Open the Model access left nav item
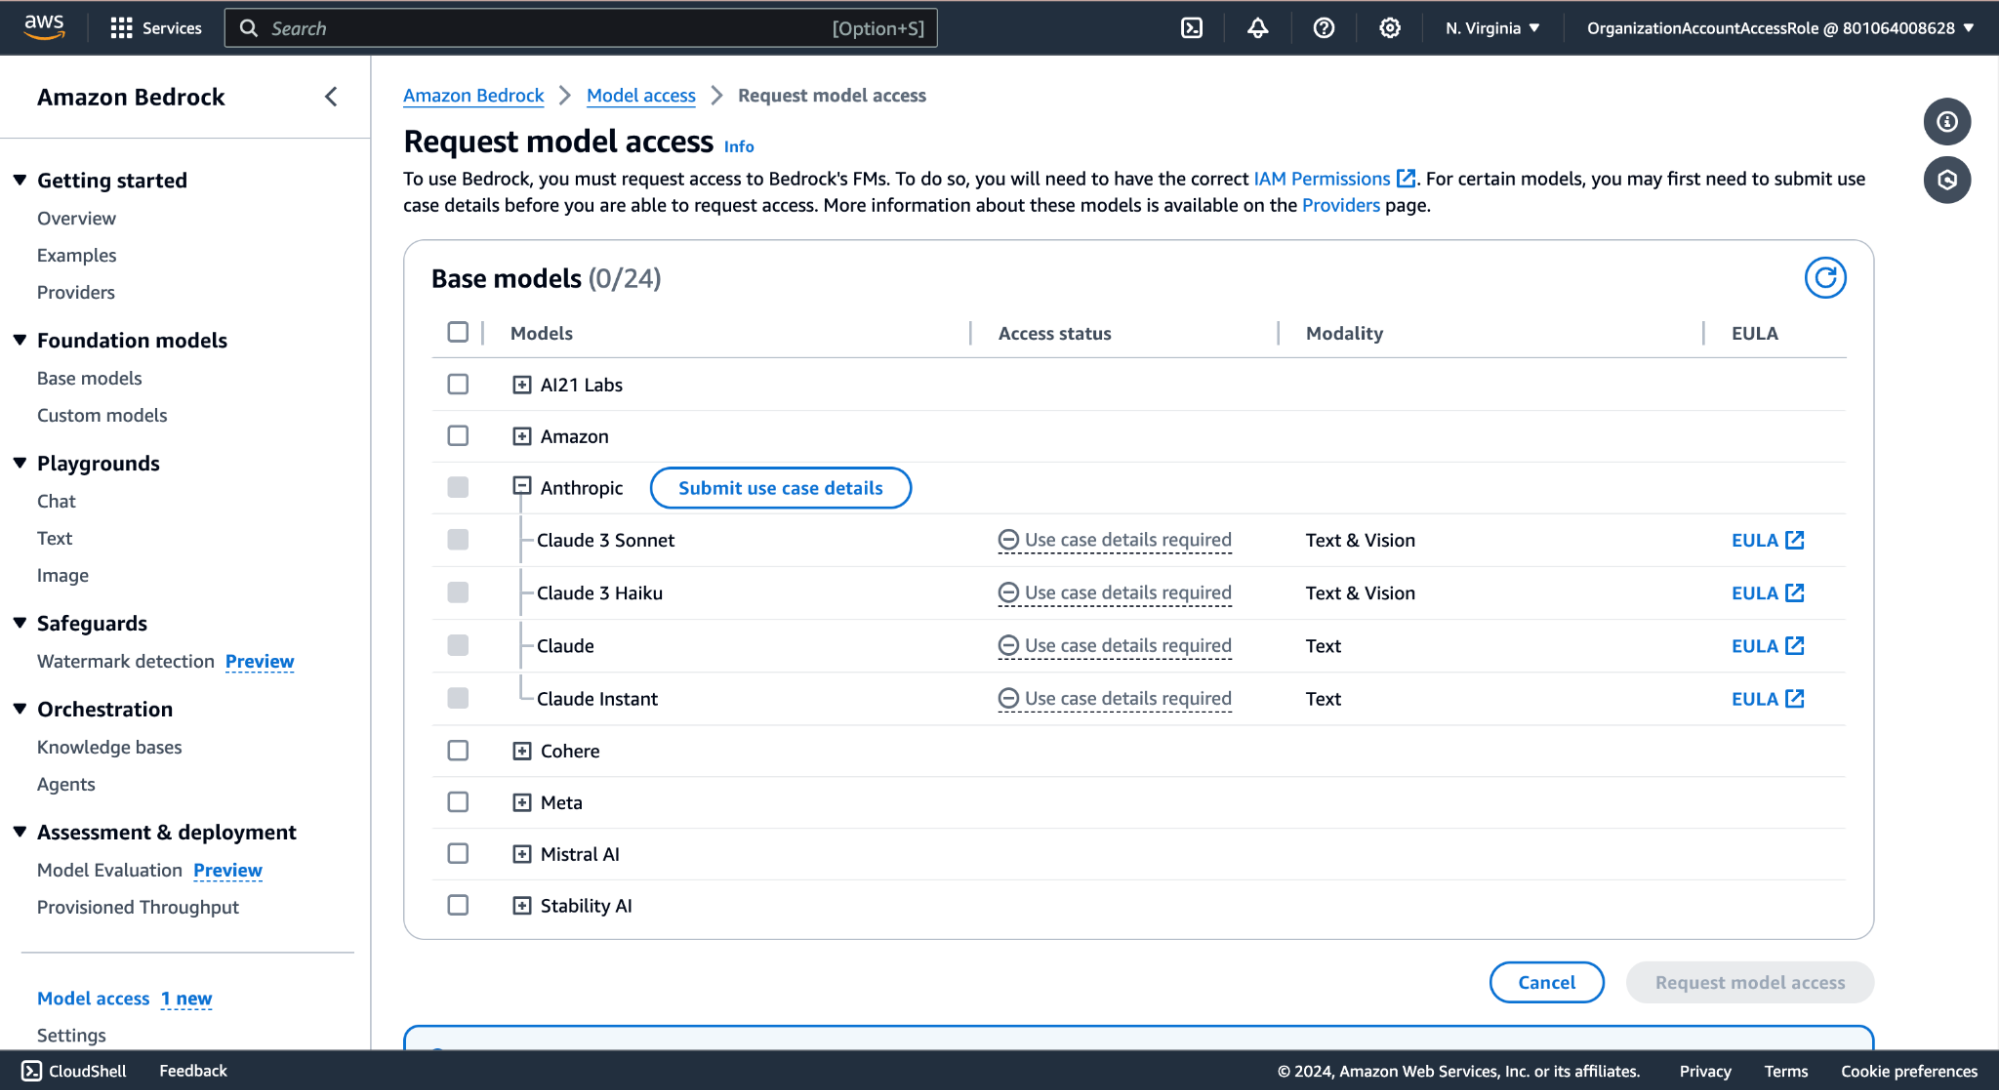The image size is (1999, 1091). tap(93, 998)
